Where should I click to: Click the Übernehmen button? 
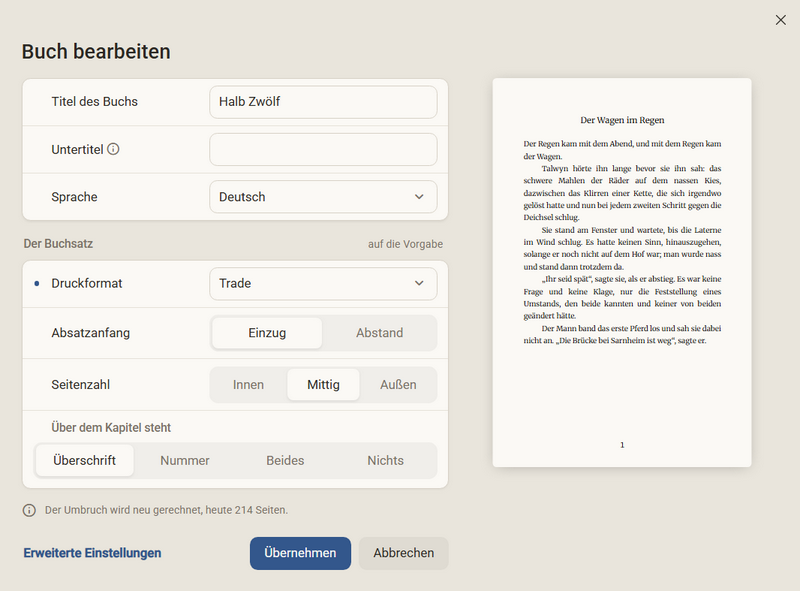[x=300, y=553]
